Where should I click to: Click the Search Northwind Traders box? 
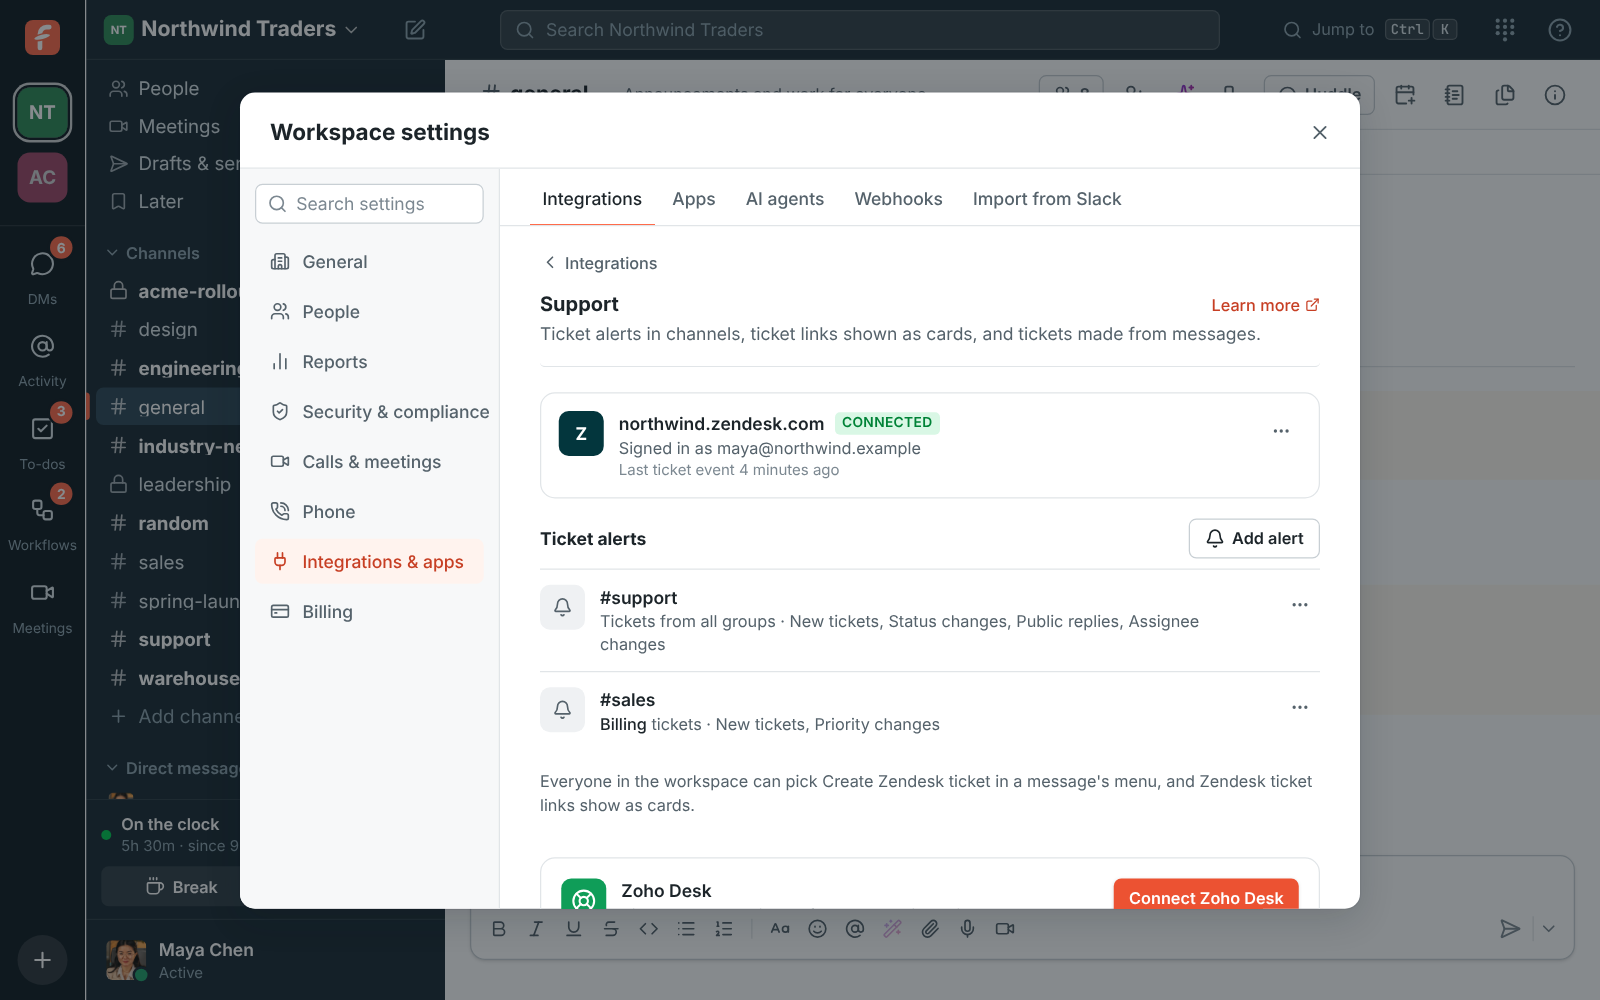click(x=860, y=30)
